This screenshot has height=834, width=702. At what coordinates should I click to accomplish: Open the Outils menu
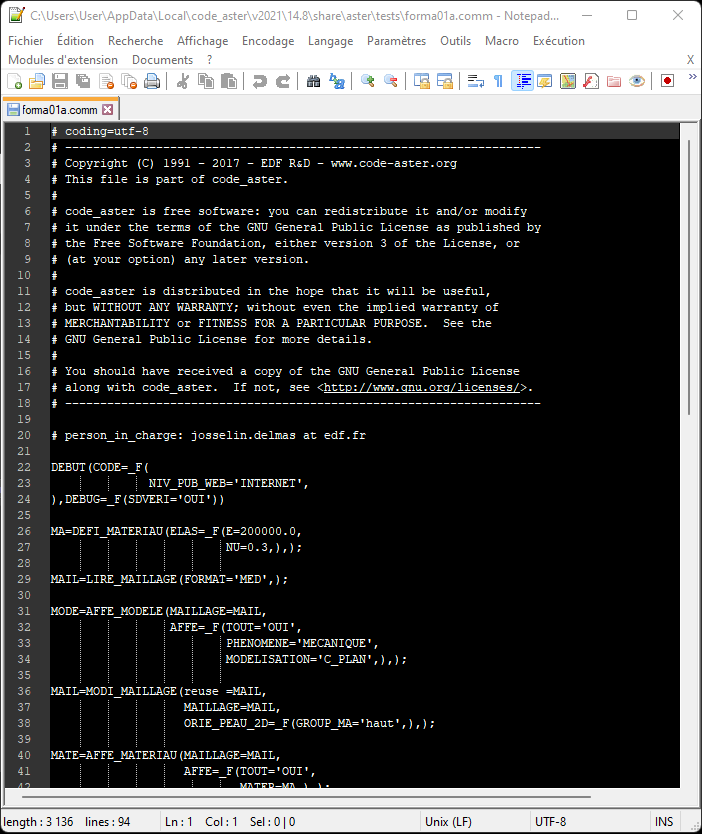[455, 41]
